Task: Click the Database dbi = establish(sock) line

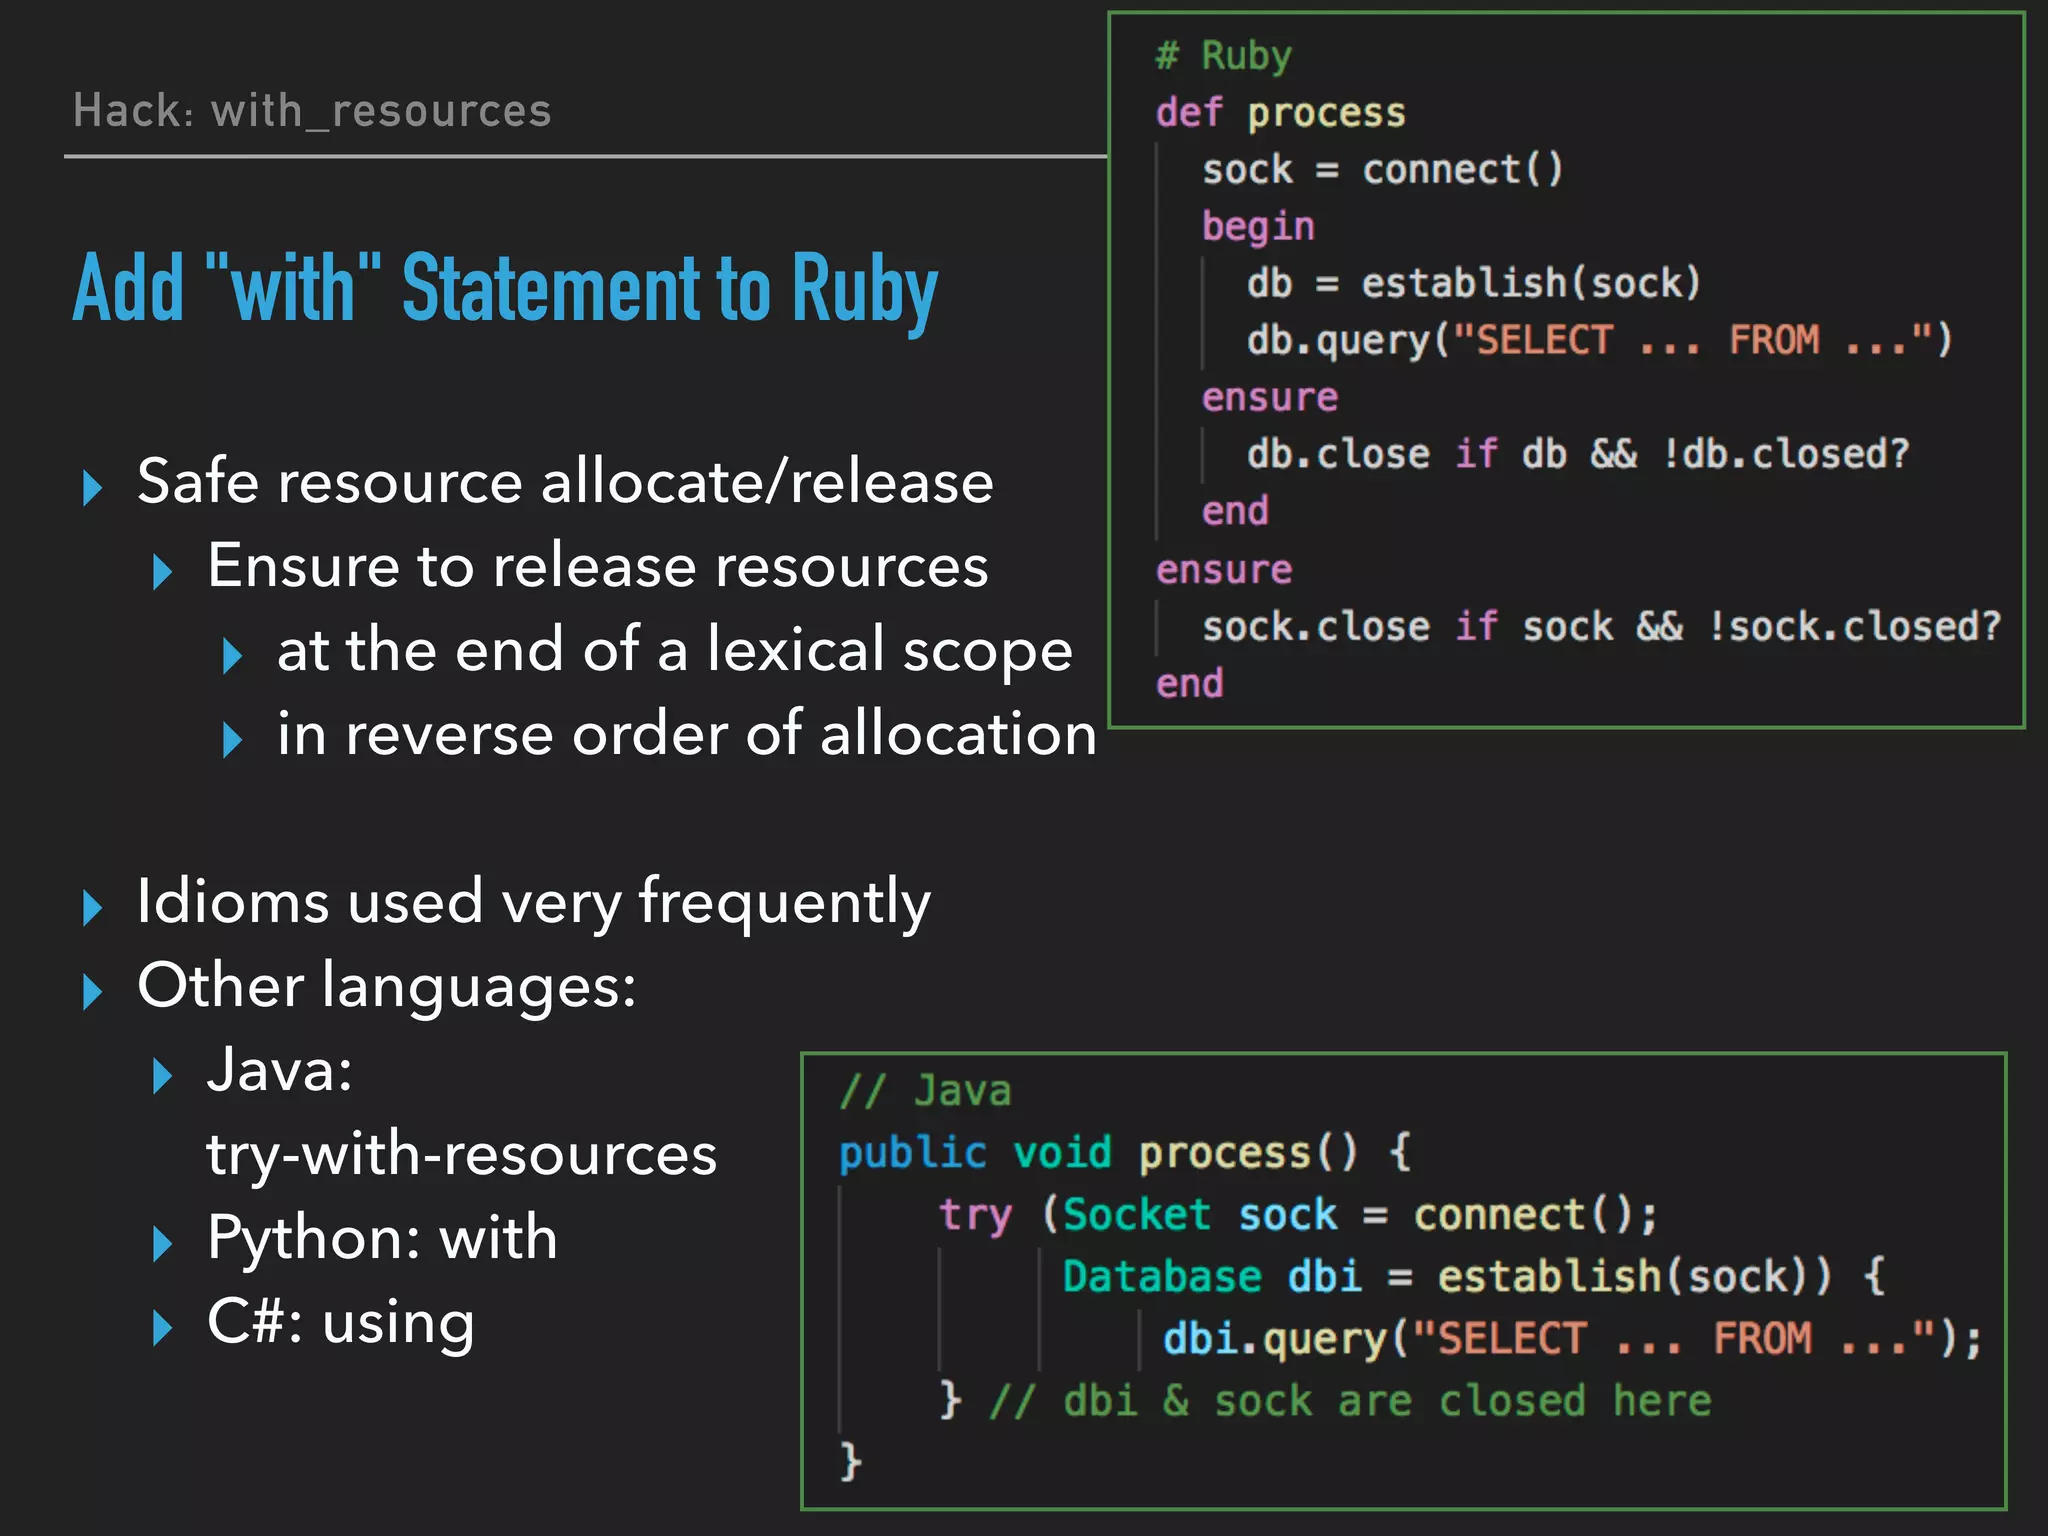Action: click(1472, 1277)
